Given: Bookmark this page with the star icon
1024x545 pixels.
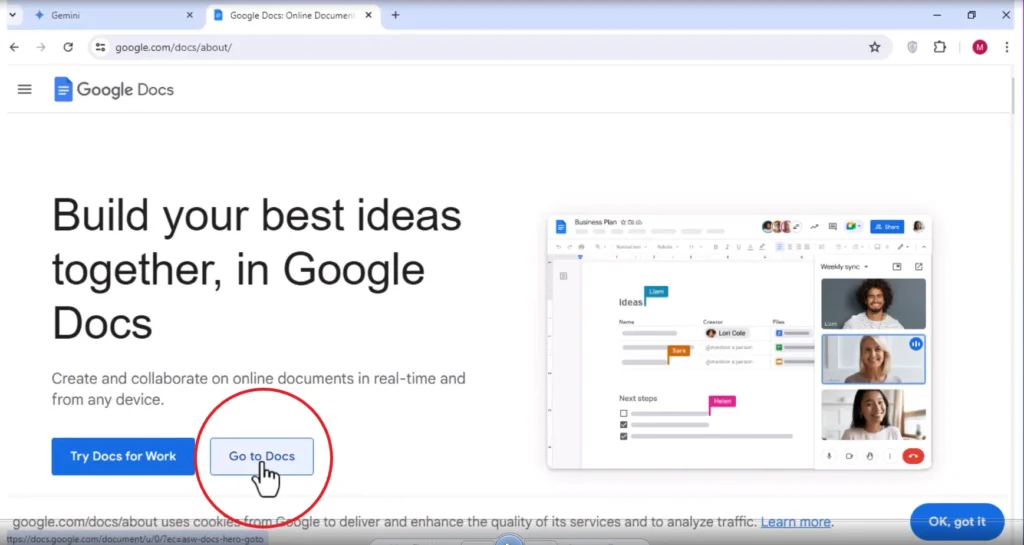Looking at the screenshot, I should (874, 47).
